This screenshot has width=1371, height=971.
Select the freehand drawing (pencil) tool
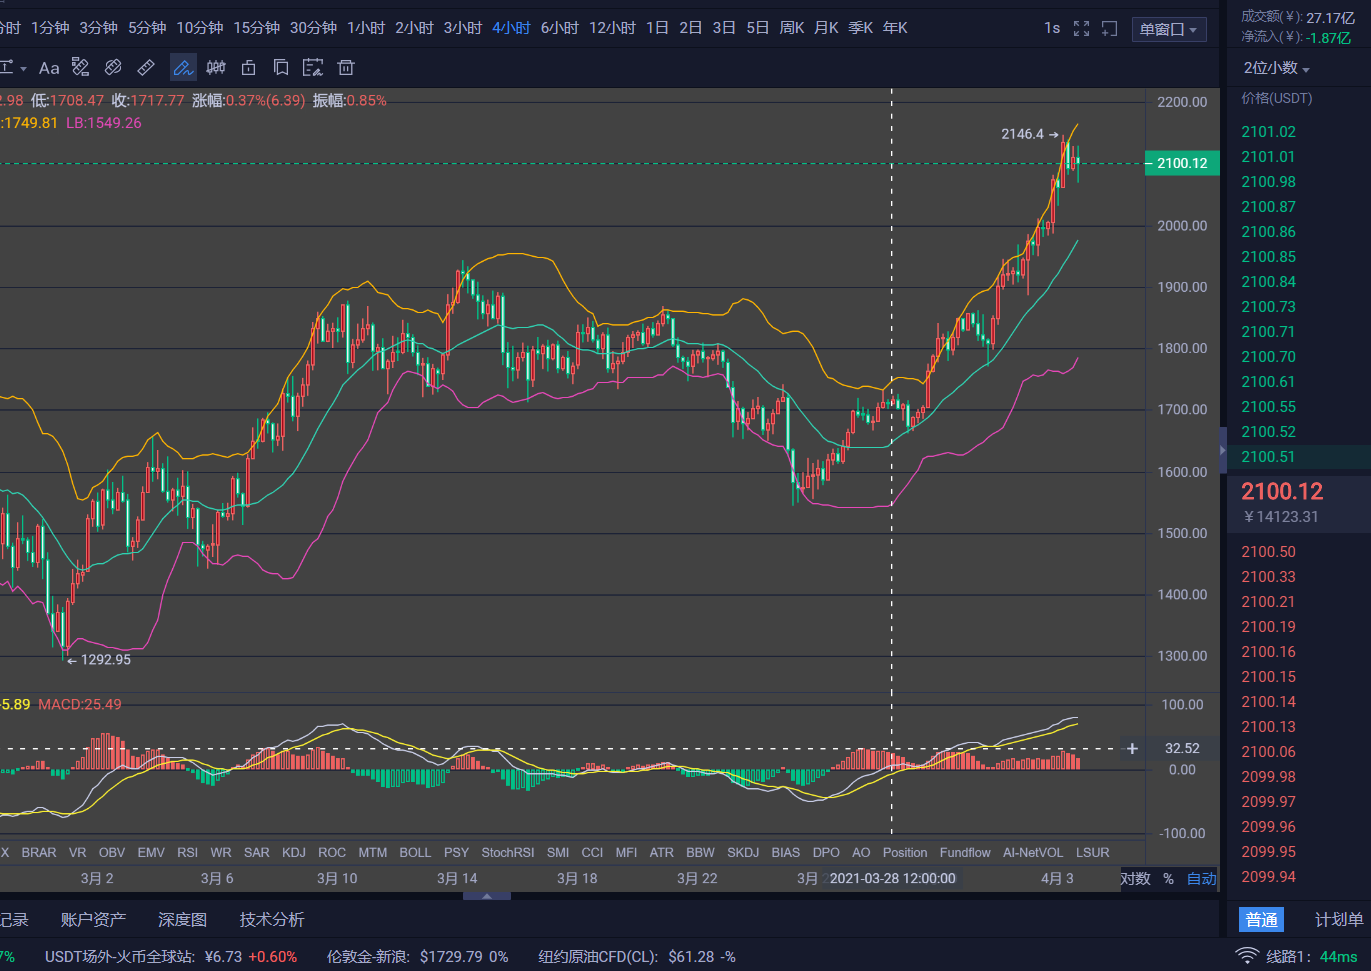pyautogui.click(x=181, y=67)
